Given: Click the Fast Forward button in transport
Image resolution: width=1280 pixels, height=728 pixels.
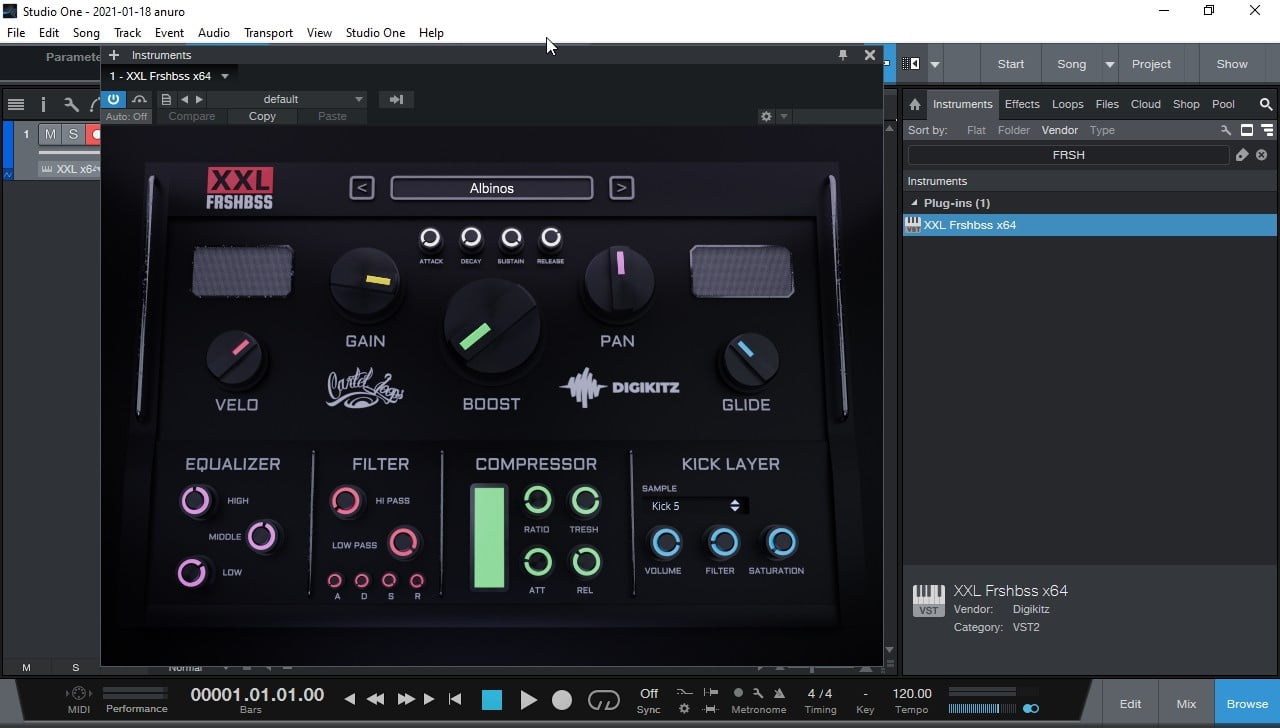Looking at the screenshot, I should 405,700.
